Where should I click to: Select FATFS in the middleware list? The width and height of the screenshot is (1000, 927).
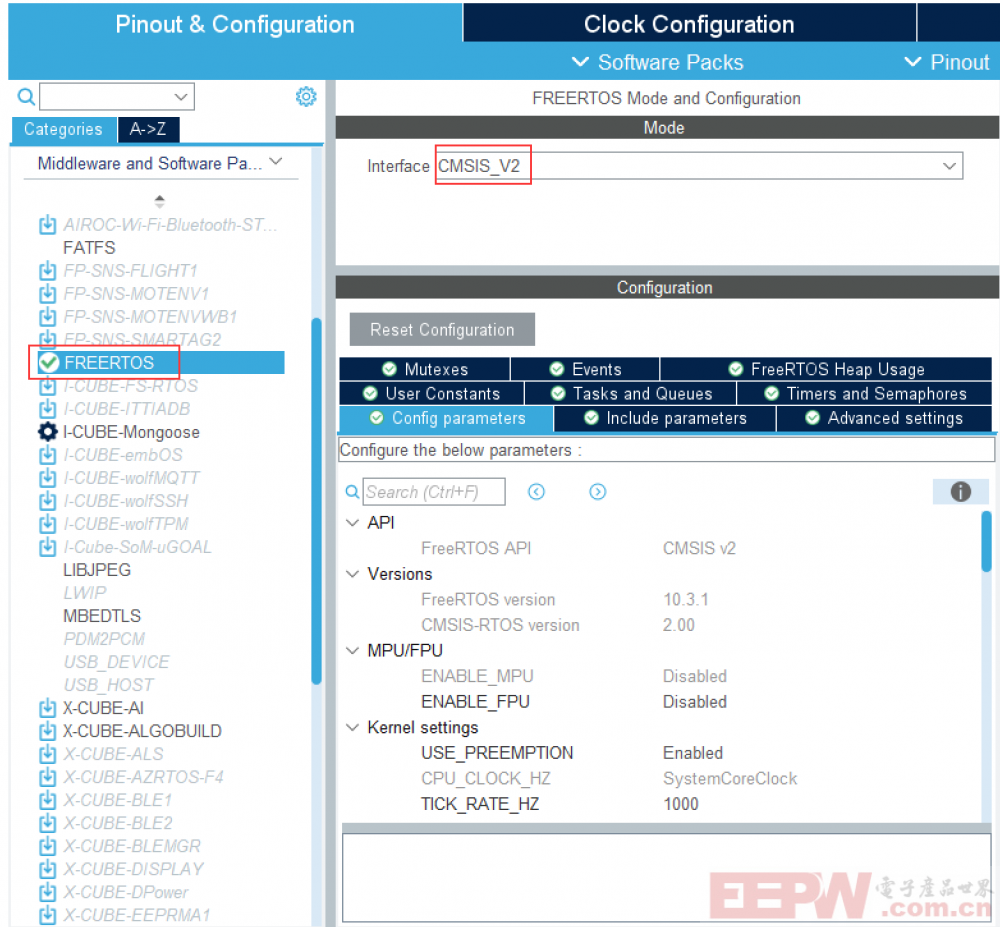[x=89, y=247]
